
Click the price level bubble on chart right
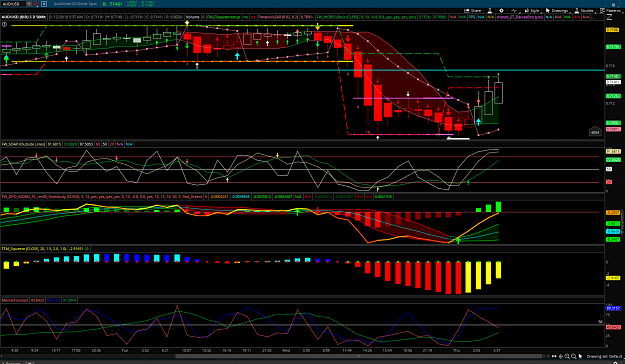coord(595,132)
